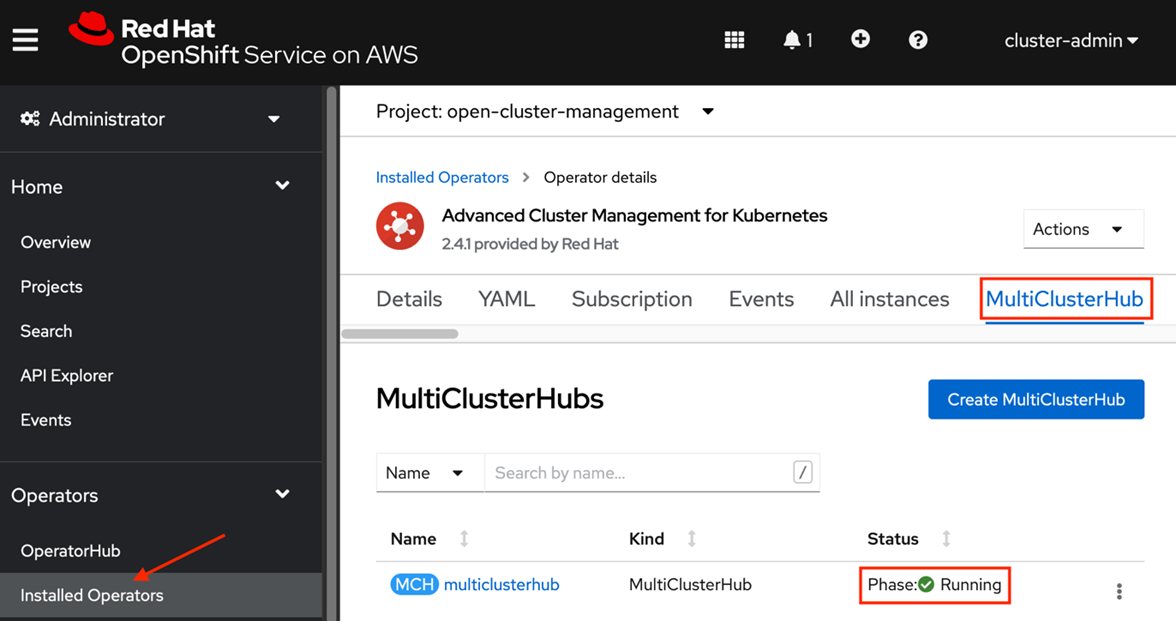This screenshot has width=1176, height=621.
Task: Switch to the Events tab
Action: (x=761, y=299)
